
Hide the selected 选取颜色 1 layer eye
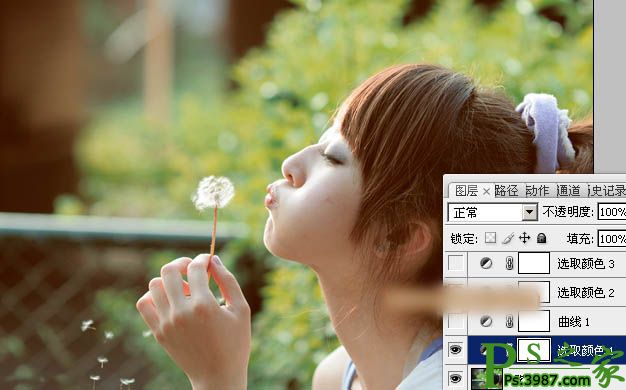click(456, 350)
